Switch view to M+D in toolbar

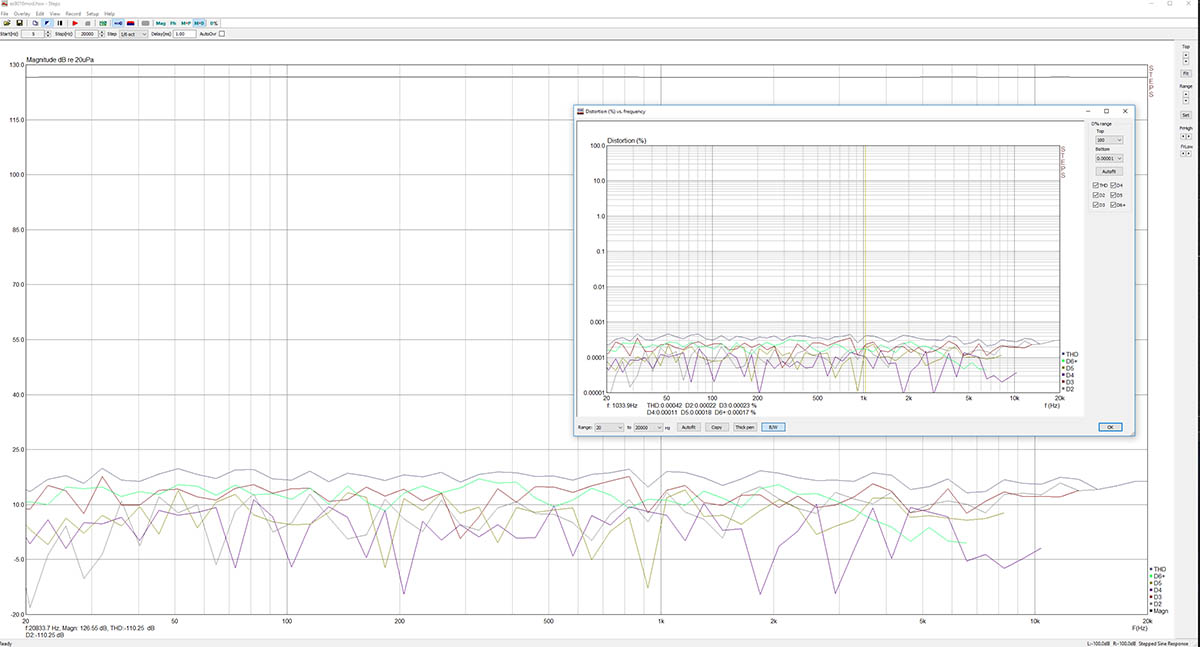199,23
